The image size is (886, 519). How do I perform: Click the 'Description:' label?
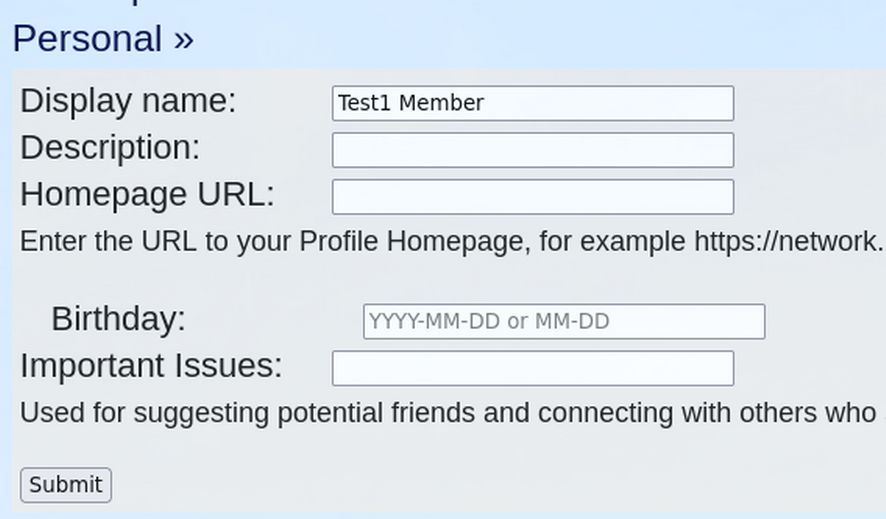(x=110, y=148)
